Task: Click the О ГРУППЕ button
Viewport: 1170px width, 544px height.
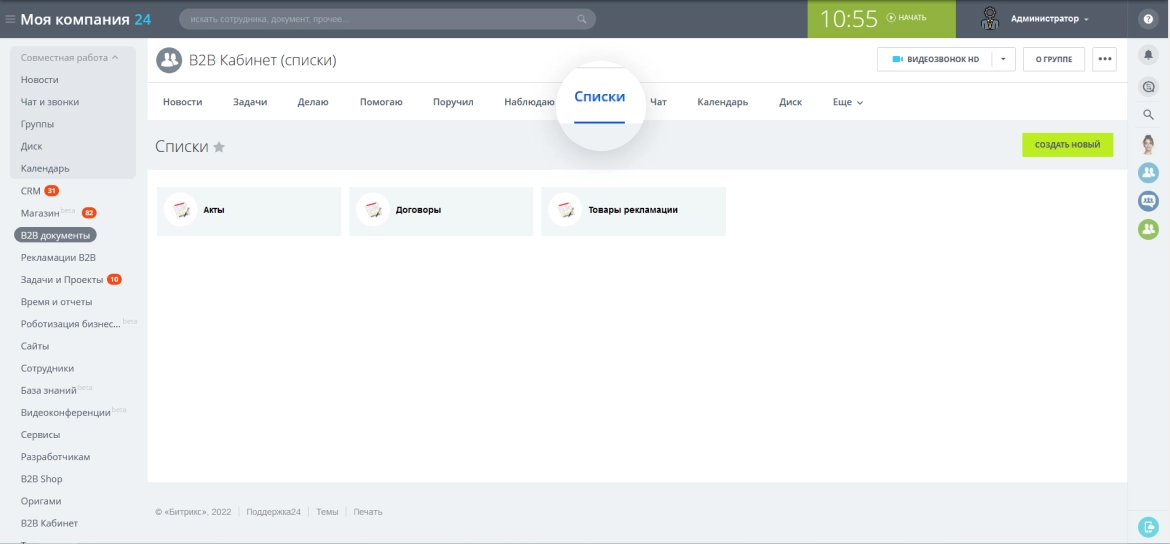Action: click(1054, 59)
